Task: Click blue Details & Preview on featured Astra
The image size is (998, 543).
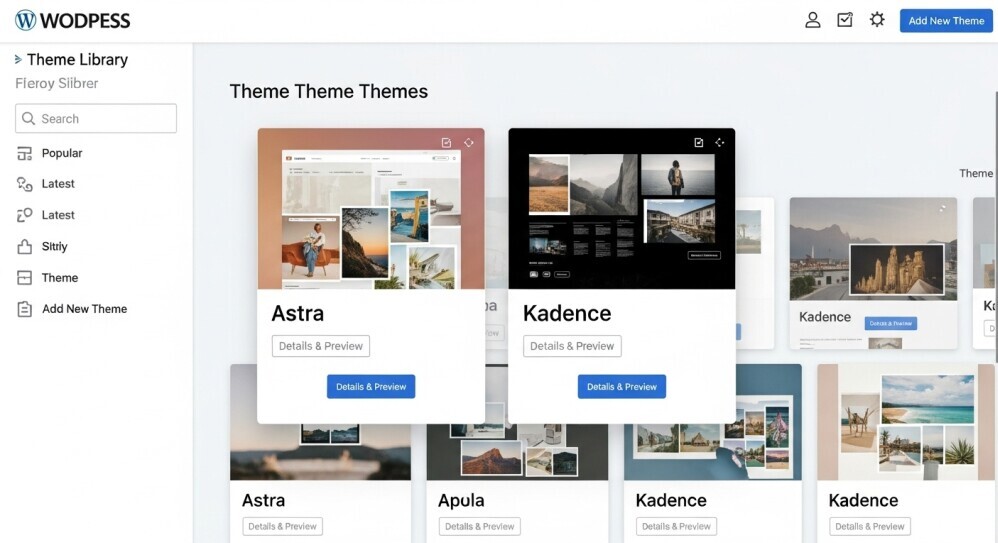Action: [371, 386]
